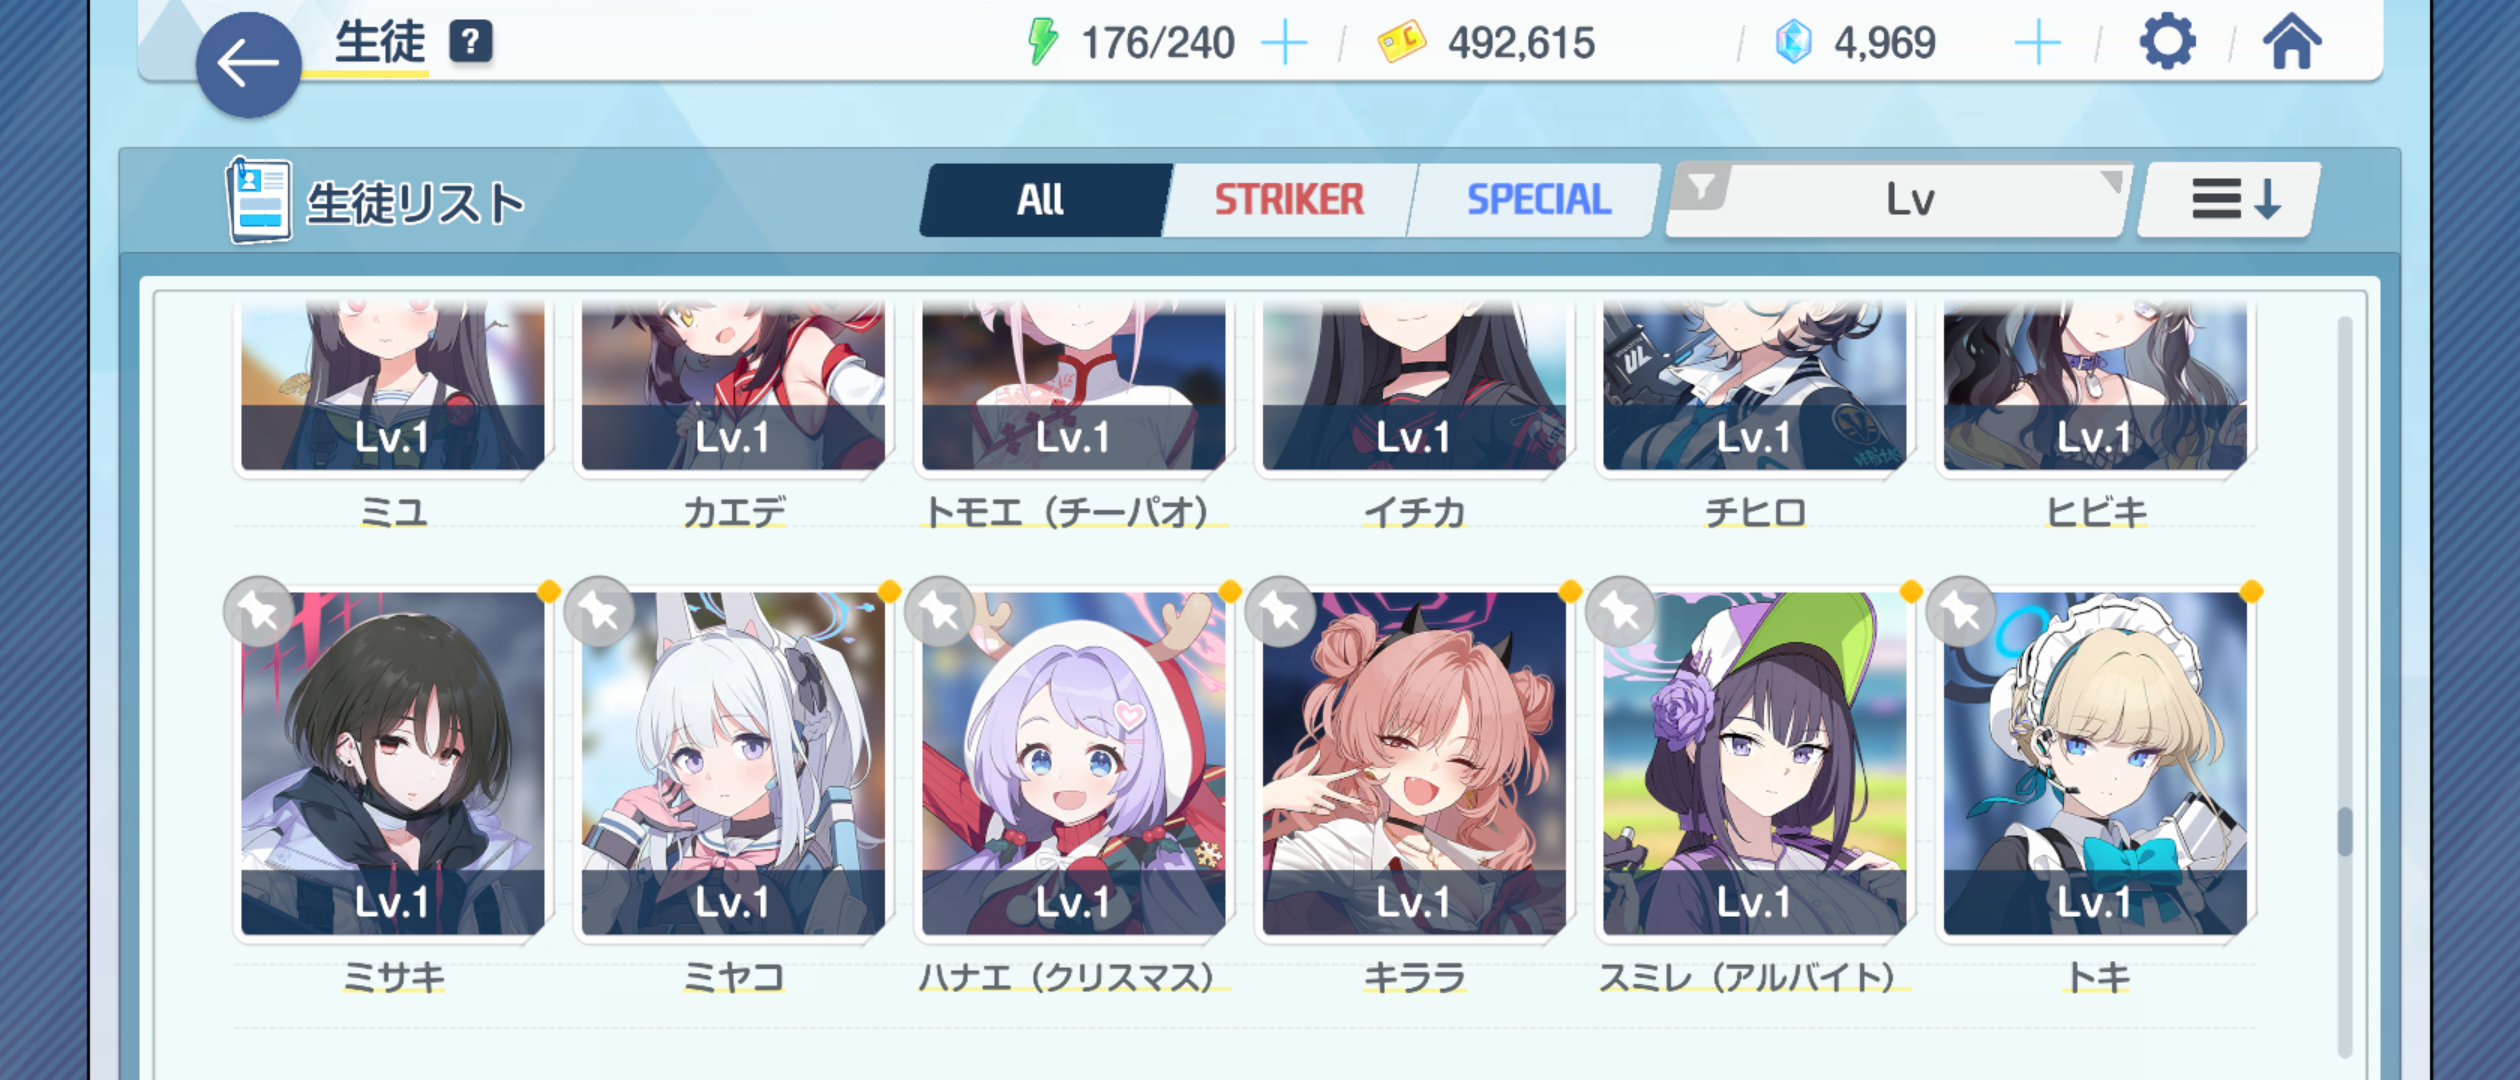Add energy with the plus next to 176/240
The image size is (2520, 1080).
pos(1284,43)
